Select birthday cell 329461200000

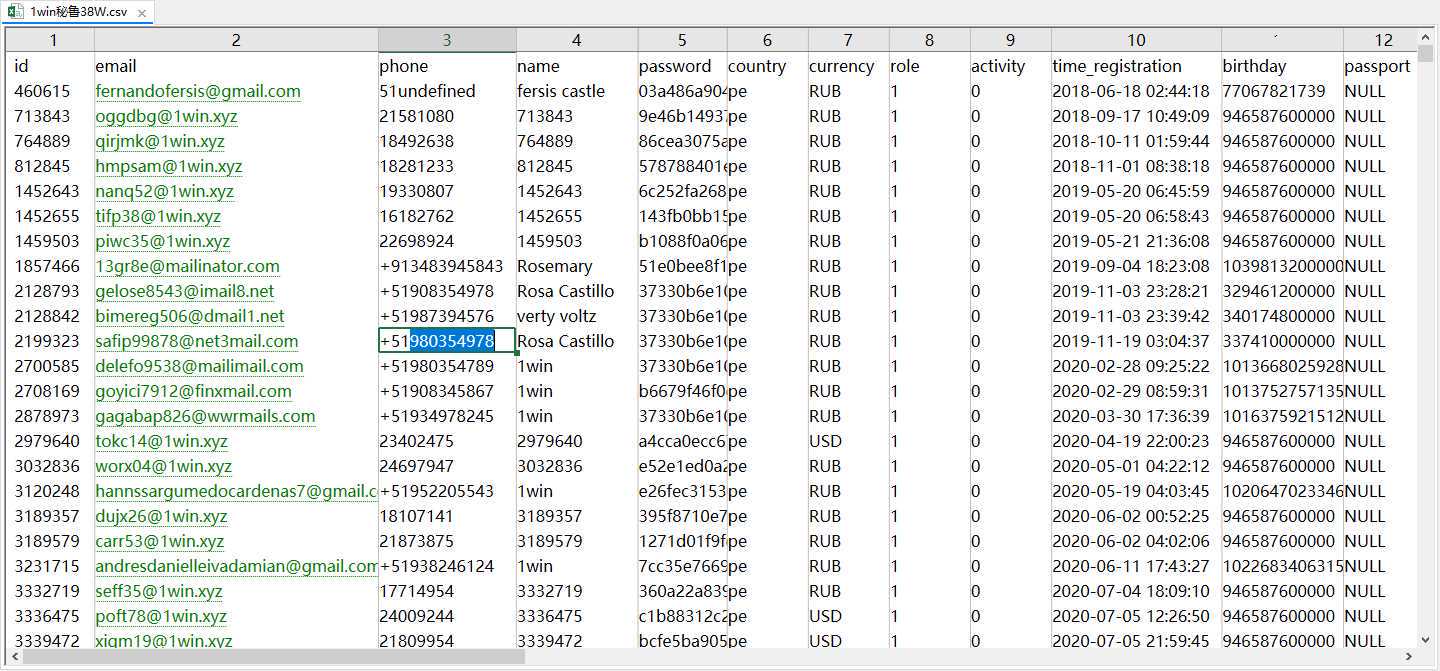[1282, 291]
